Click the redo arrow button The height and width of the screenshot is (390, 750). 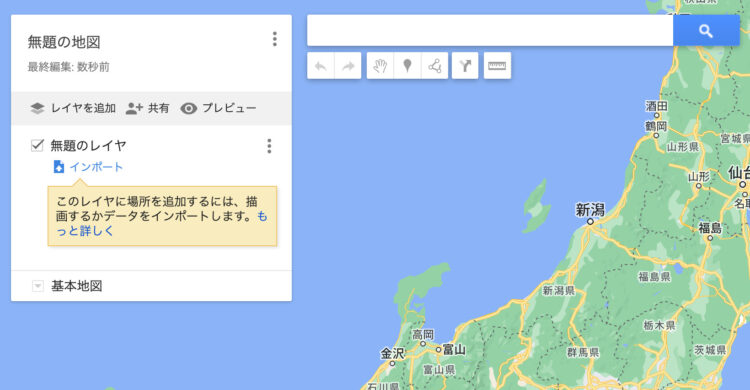348,66
